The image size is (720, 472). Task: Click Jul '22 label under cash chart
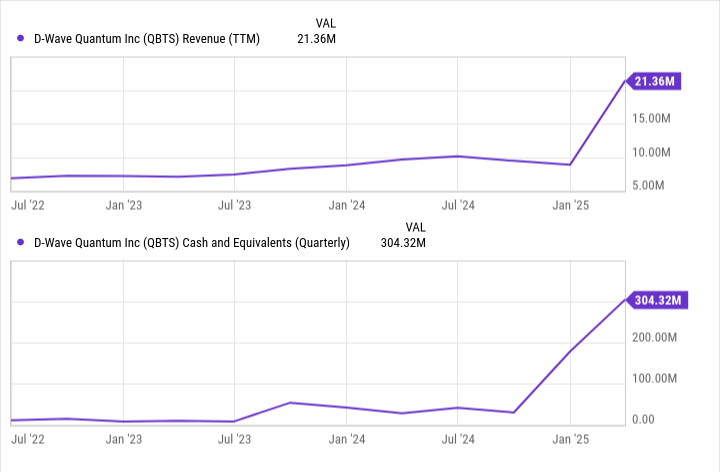tap(28, 439)
